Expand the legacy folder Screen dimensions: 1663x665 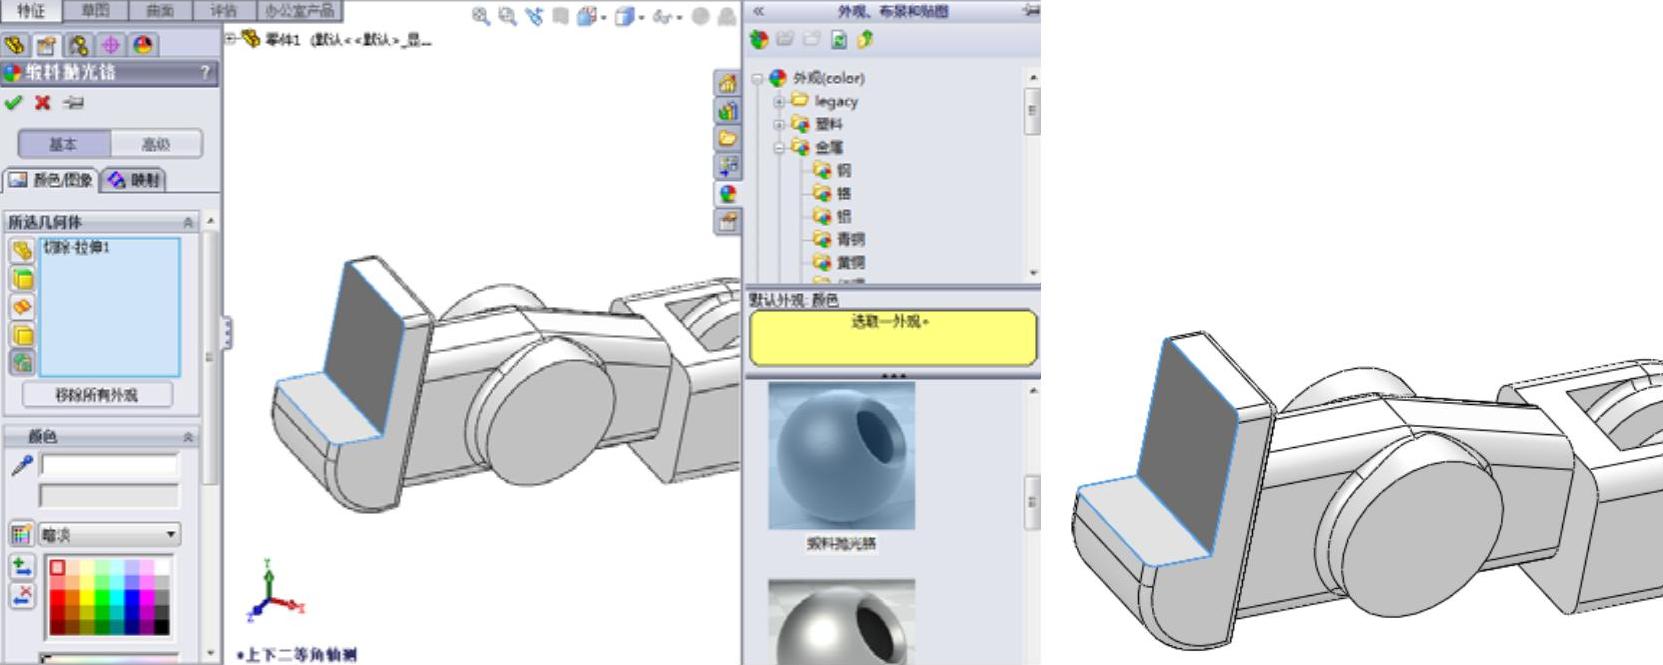point(778,101)
